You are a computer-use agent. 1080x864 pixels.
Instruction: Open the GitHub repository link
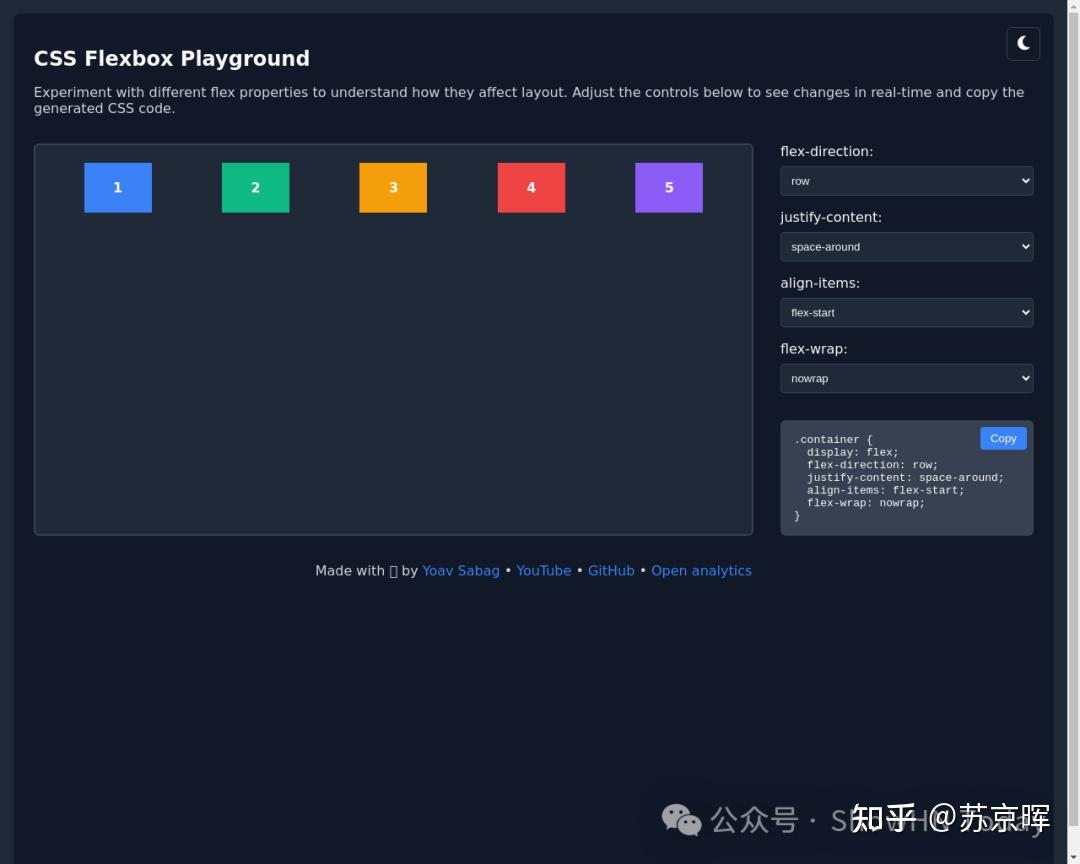pos(611,570)
